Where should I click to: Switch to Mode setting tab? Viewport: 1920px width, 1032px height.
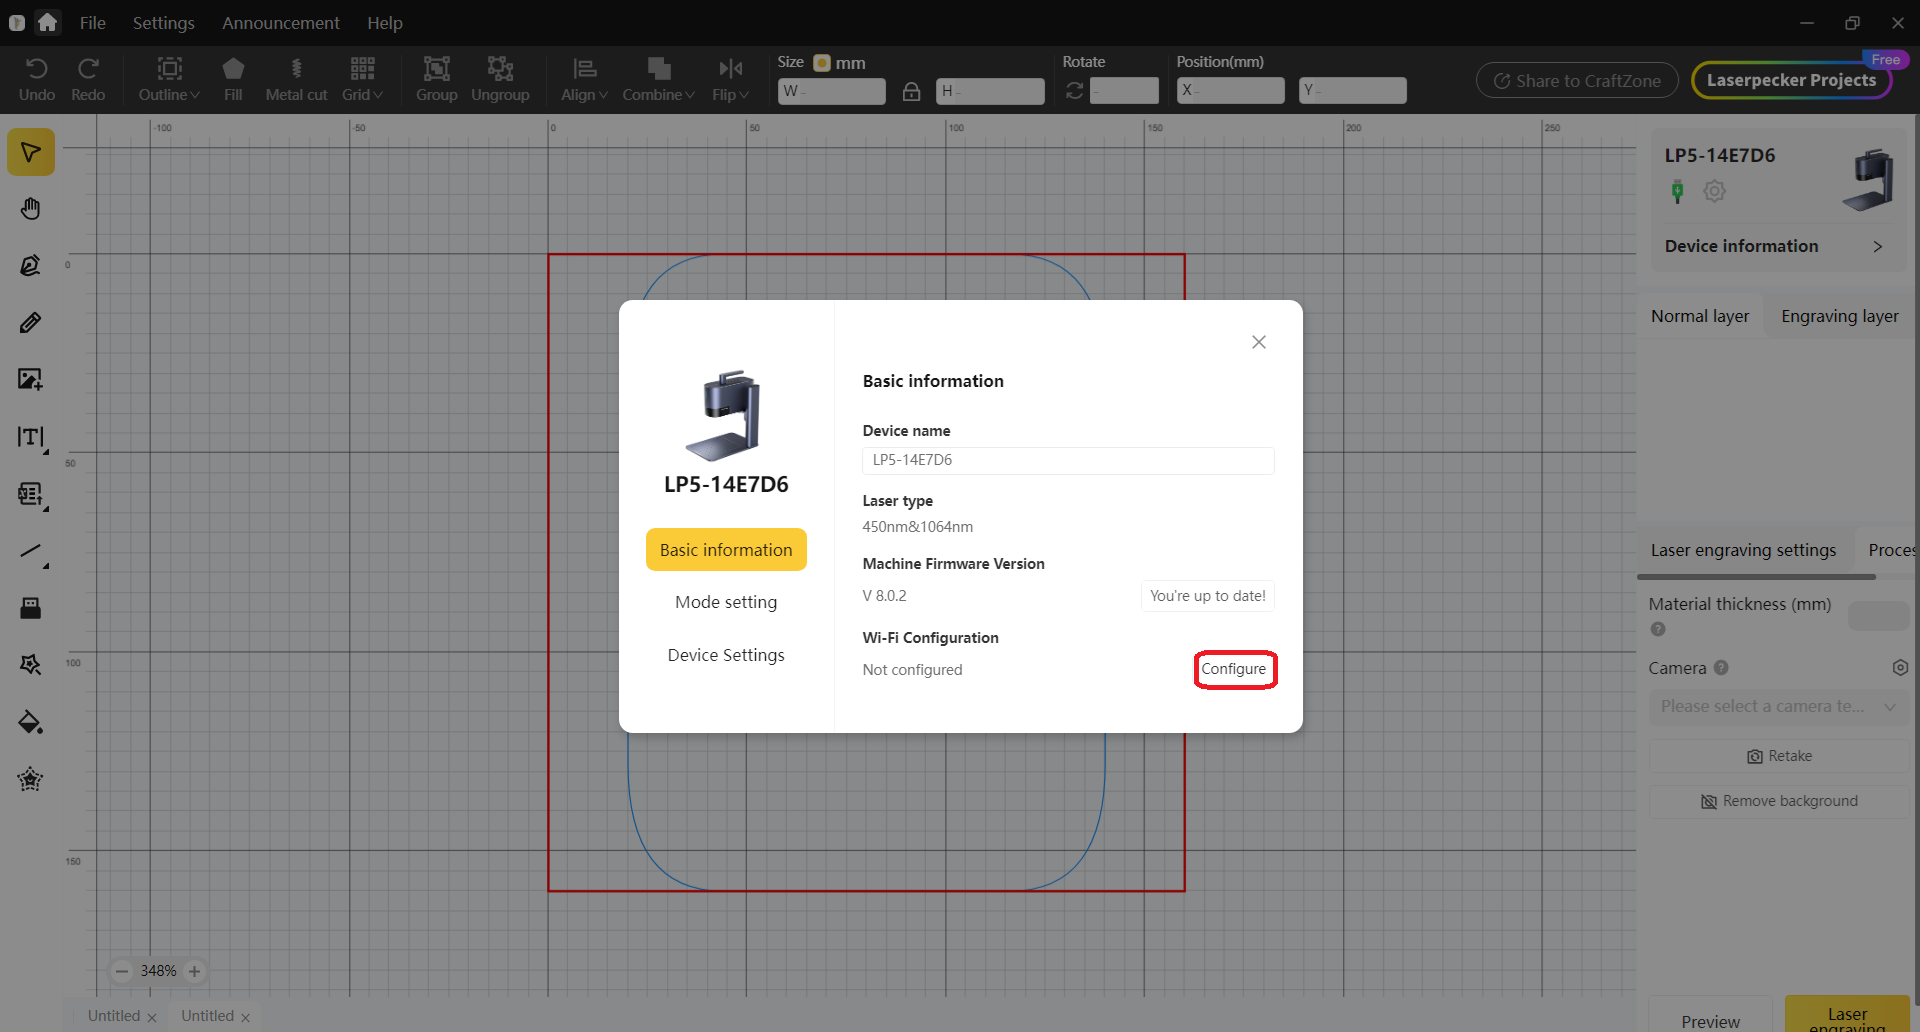click(x=726, y=602)
